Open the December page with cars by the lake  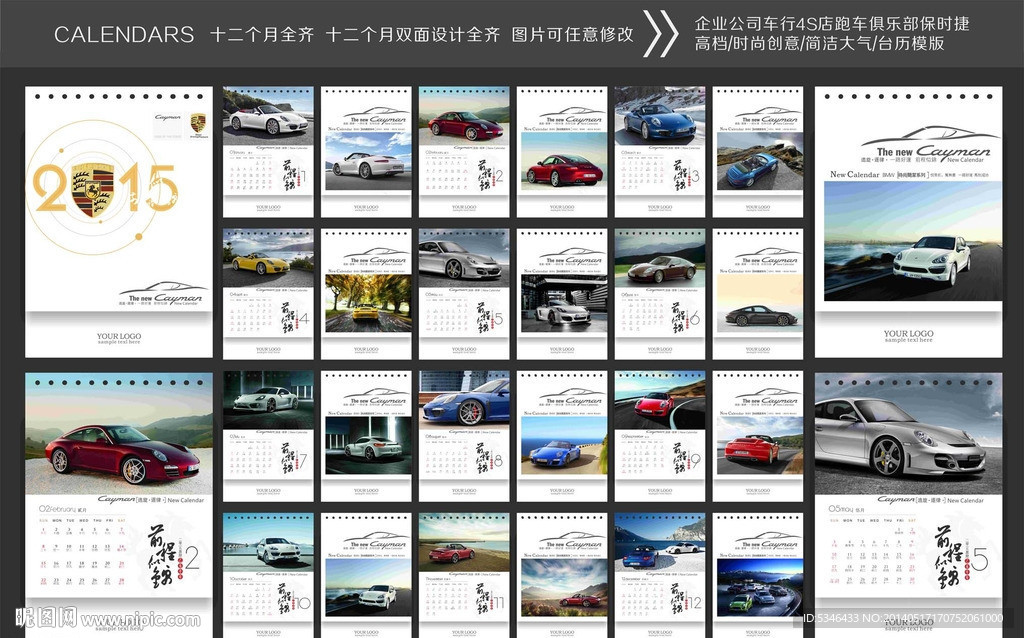(660, 575)
